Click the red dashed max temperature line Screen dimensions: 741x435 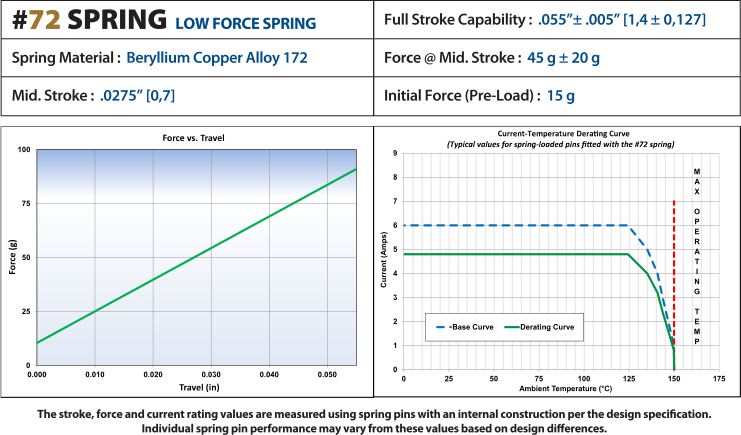point(674,270)
